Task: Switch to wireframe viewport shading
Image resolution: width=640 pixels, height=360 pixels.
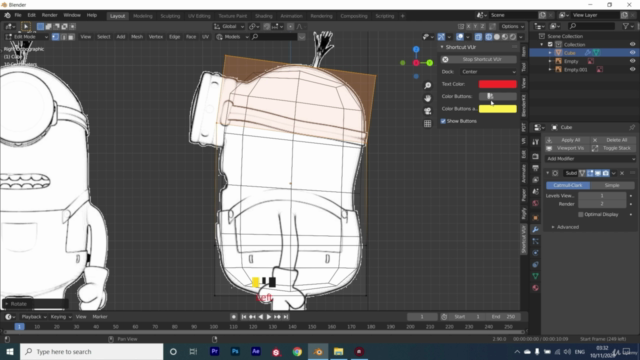Action: point(489,37)
